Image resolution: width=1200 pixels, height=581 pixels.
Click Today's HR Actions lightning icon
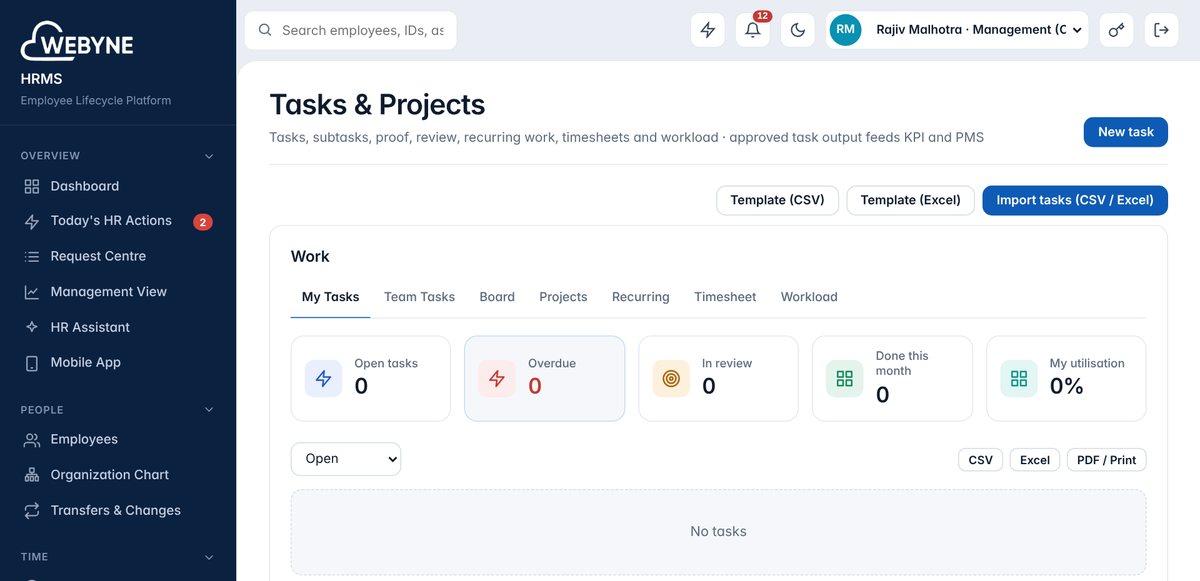(x=32, y=222)
